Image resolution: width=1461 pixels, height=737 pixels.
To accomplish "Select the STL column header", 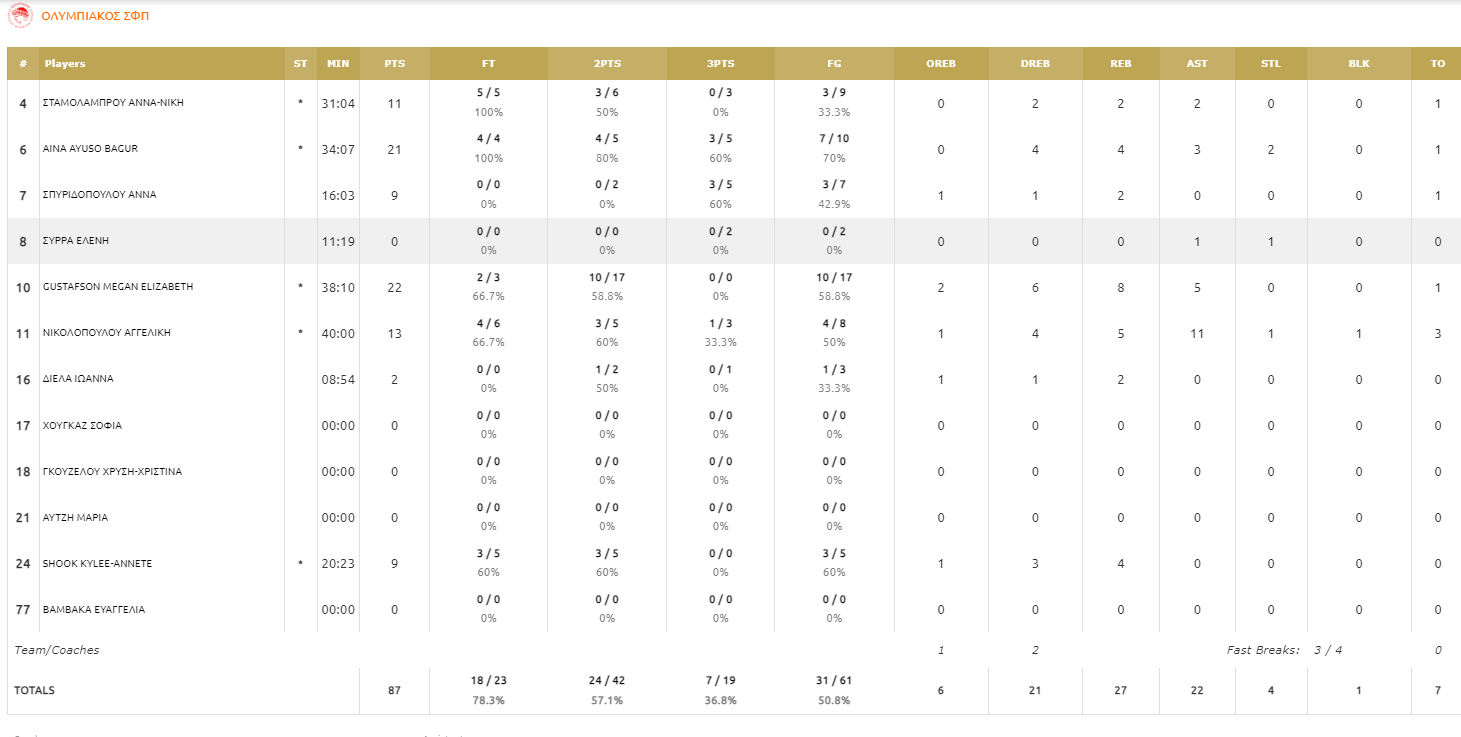I will click(x=1271, y=63).
